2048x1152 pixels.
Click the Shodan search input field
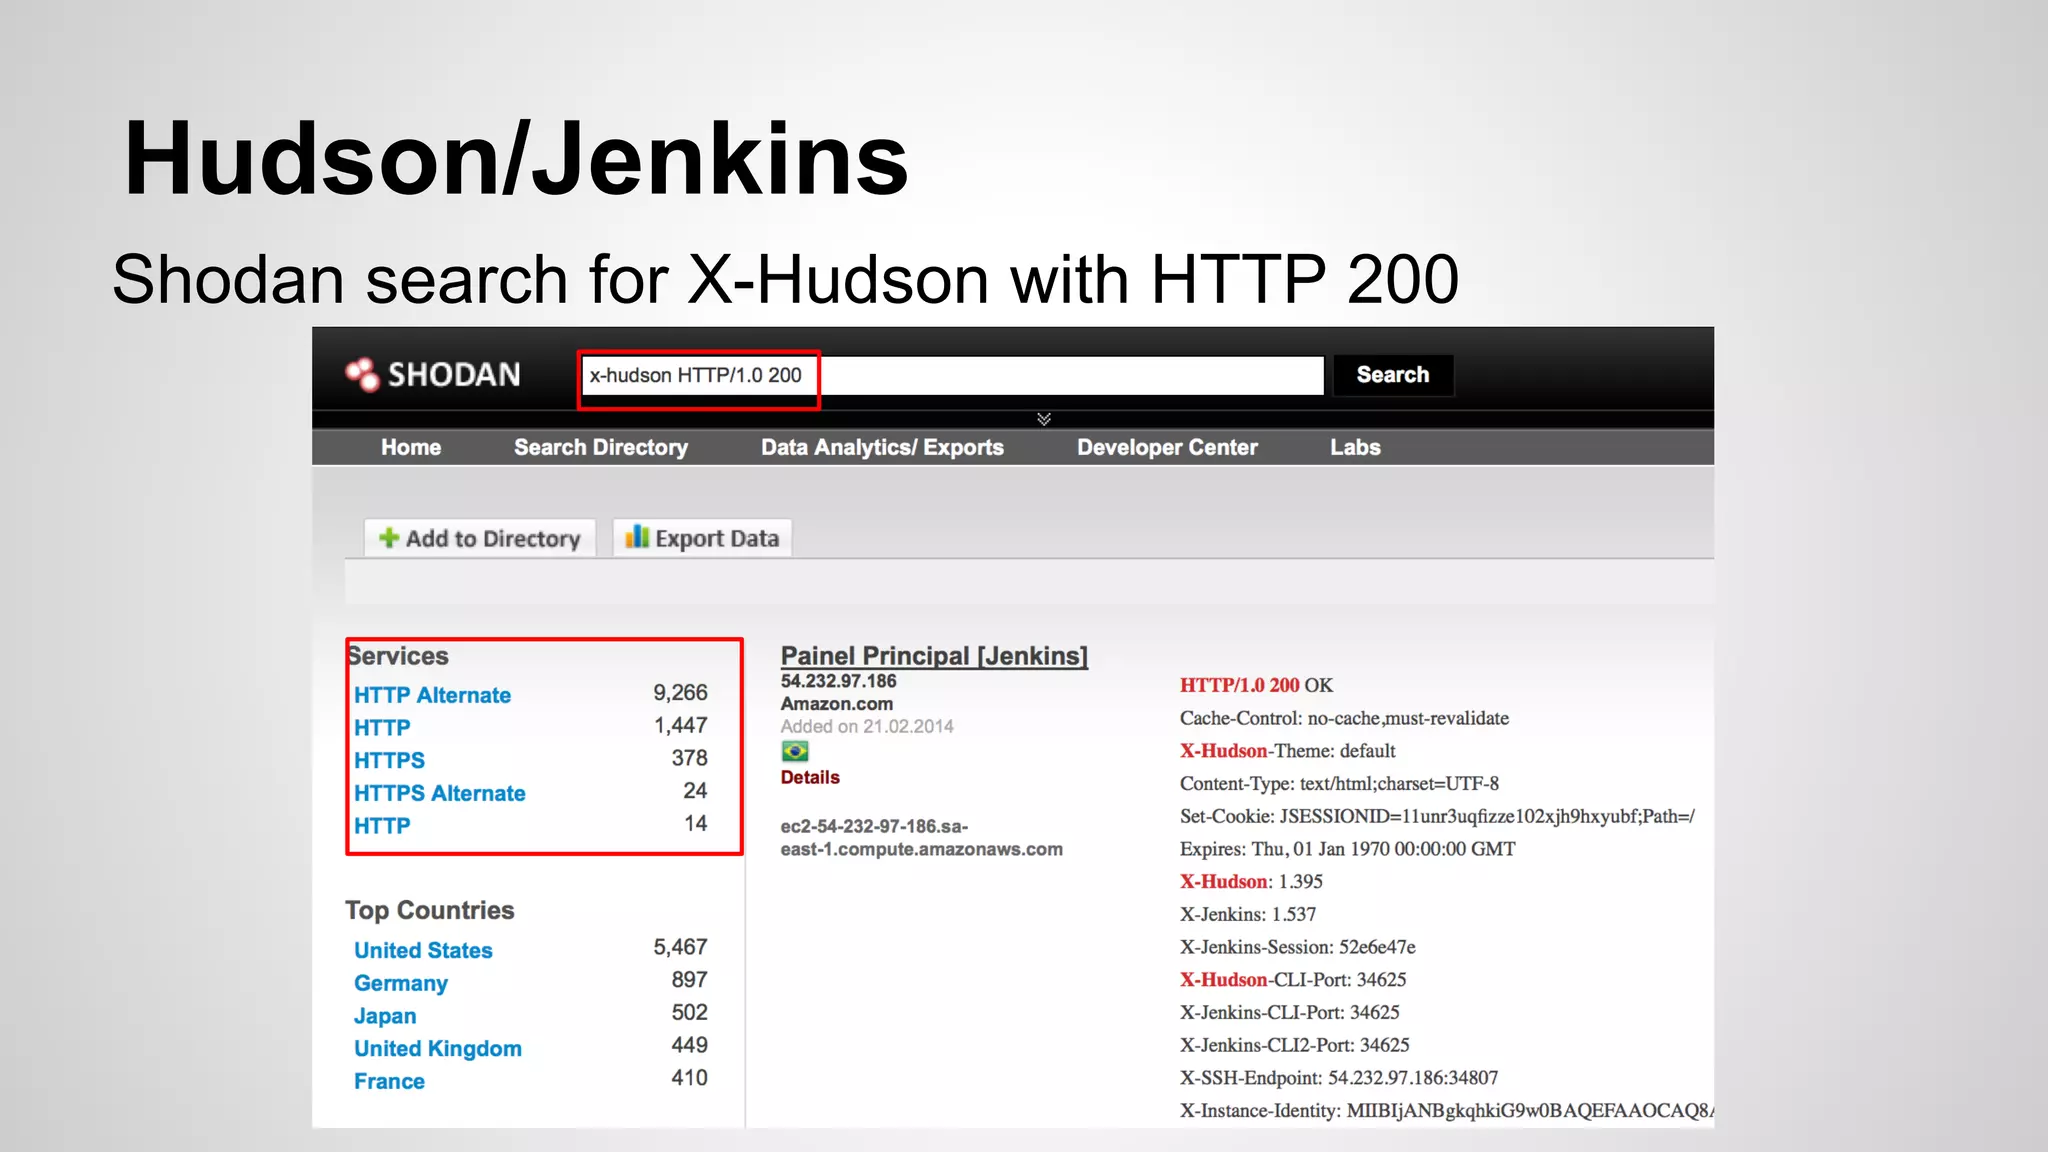click(x=953, y=375)
